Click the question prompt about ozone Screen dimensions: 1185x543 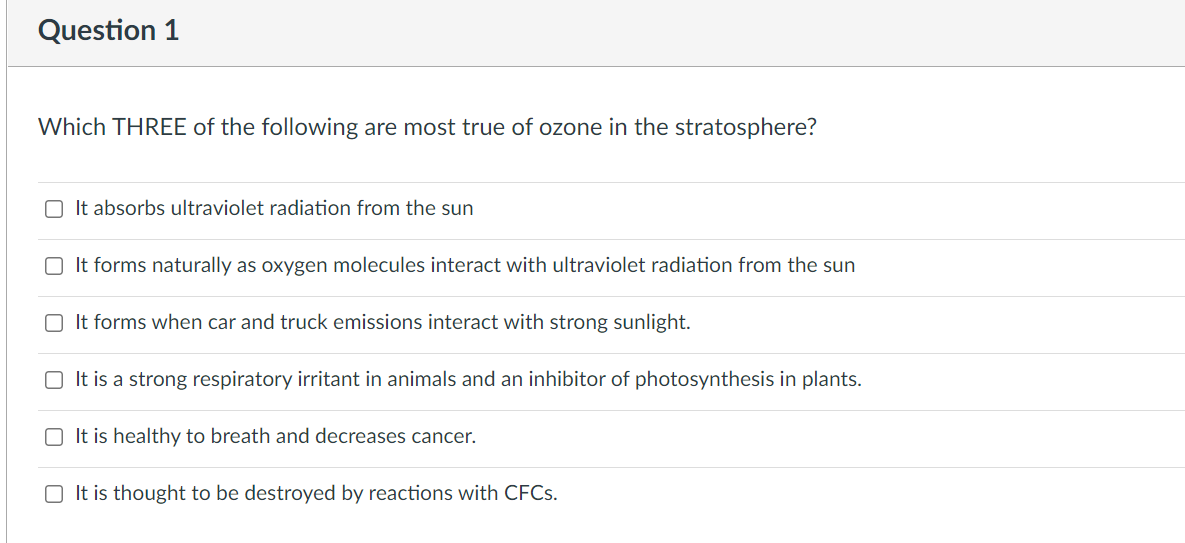coord(427,128)
